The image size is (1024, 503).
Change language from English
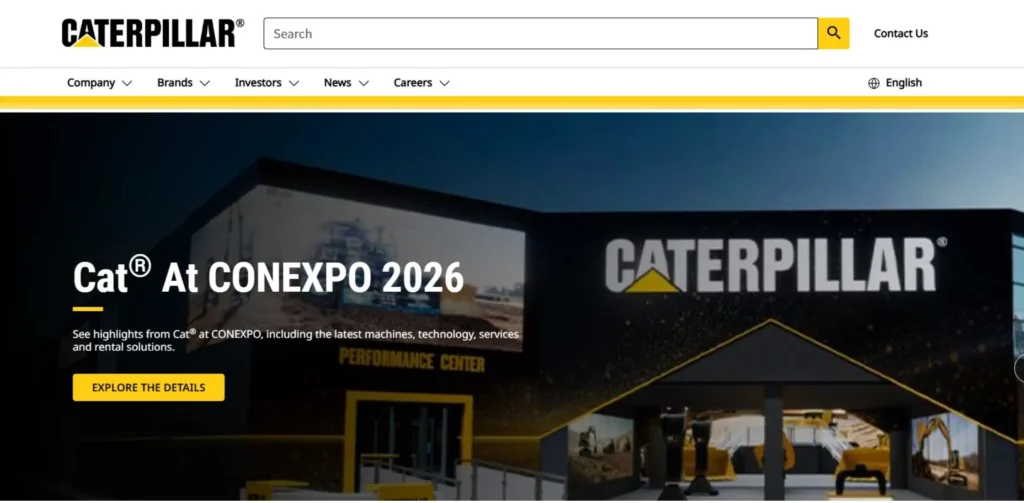[x=904, y=83]
